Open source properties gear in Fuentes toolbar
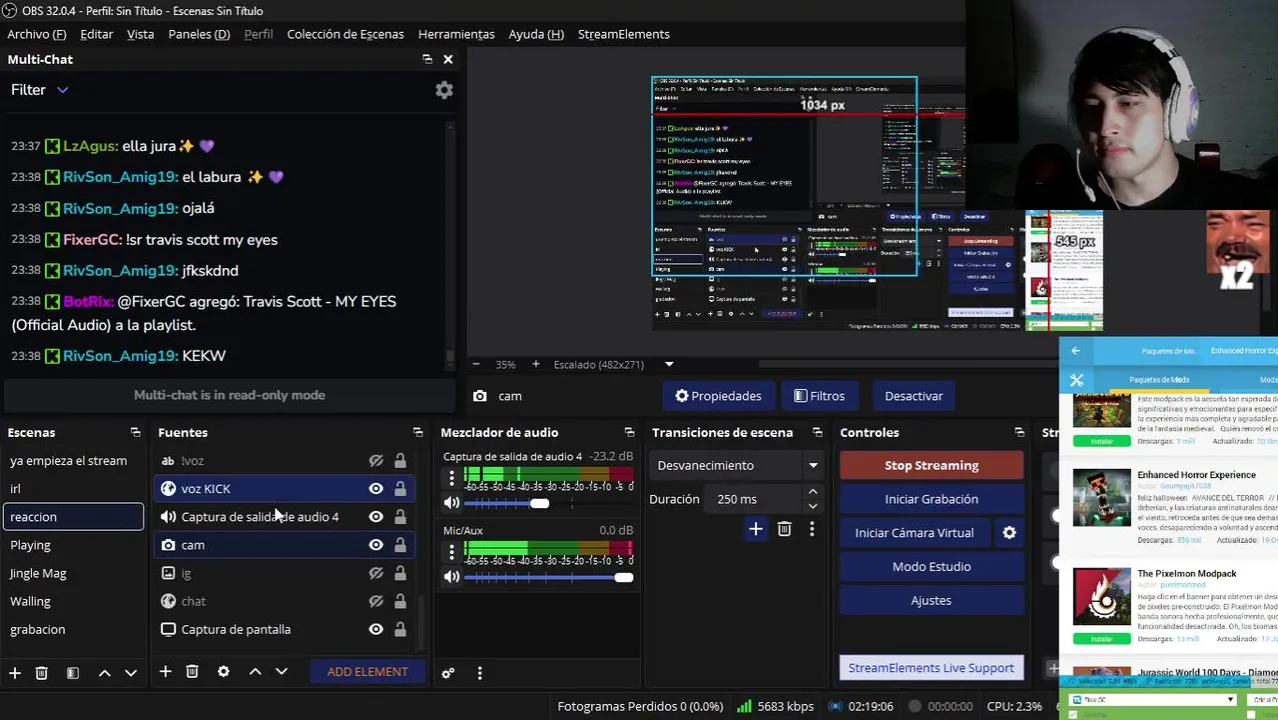Image resolution: width=1278 pixels, height=720 pixels. (223, 672)
